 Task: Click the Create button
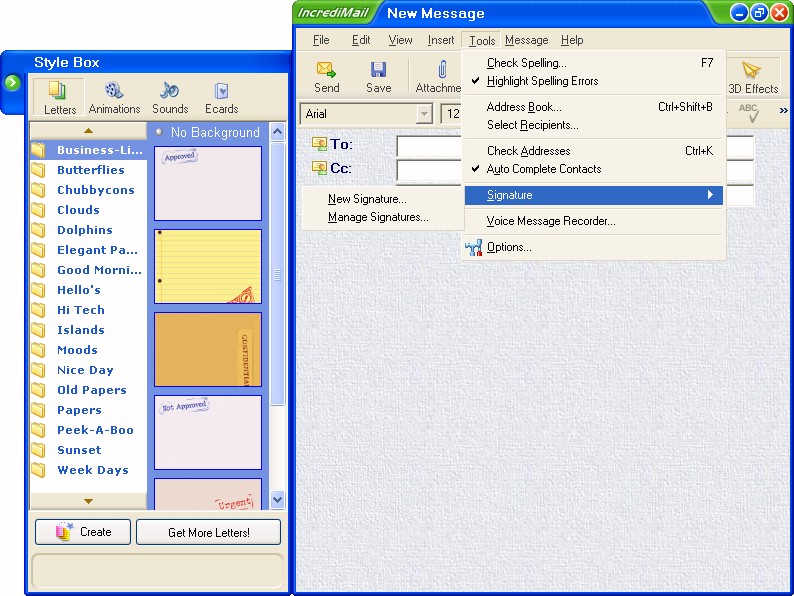click(x=82, y=532)
